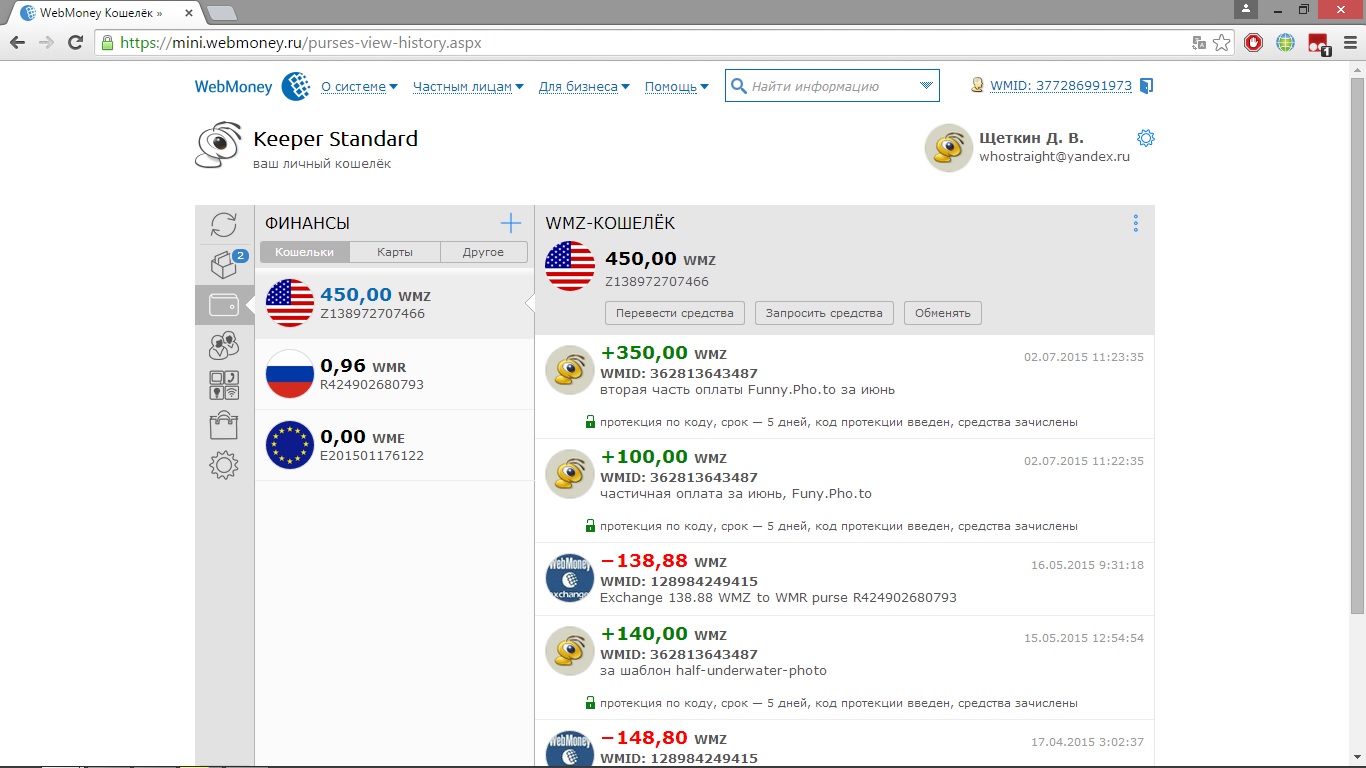Click the Запросить средства button
1366x768 pixels.
[x=824, y=313]
